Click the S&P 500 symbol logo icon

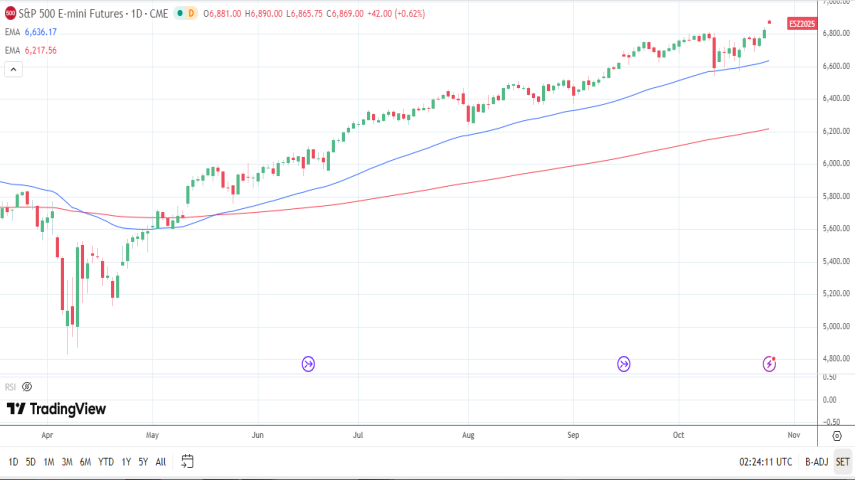(11, 13)
